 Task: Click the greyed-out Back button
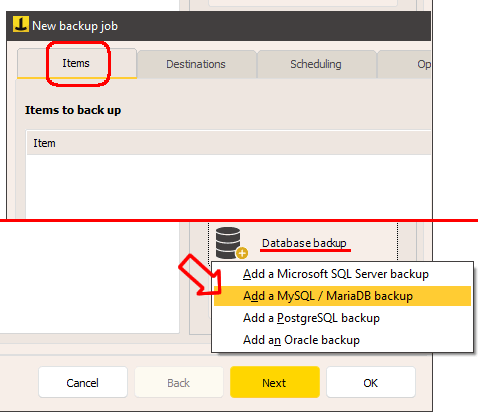pos(179,382)
